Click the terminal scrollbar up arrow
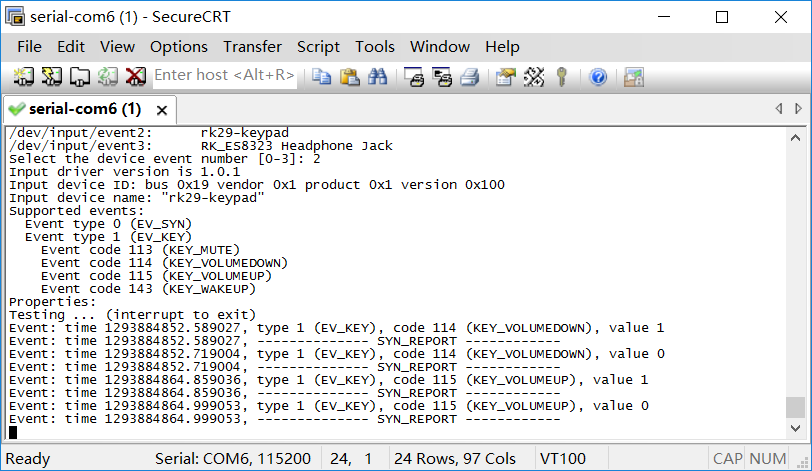The width and height of the screenshot is (812, 471). (795, 138)
